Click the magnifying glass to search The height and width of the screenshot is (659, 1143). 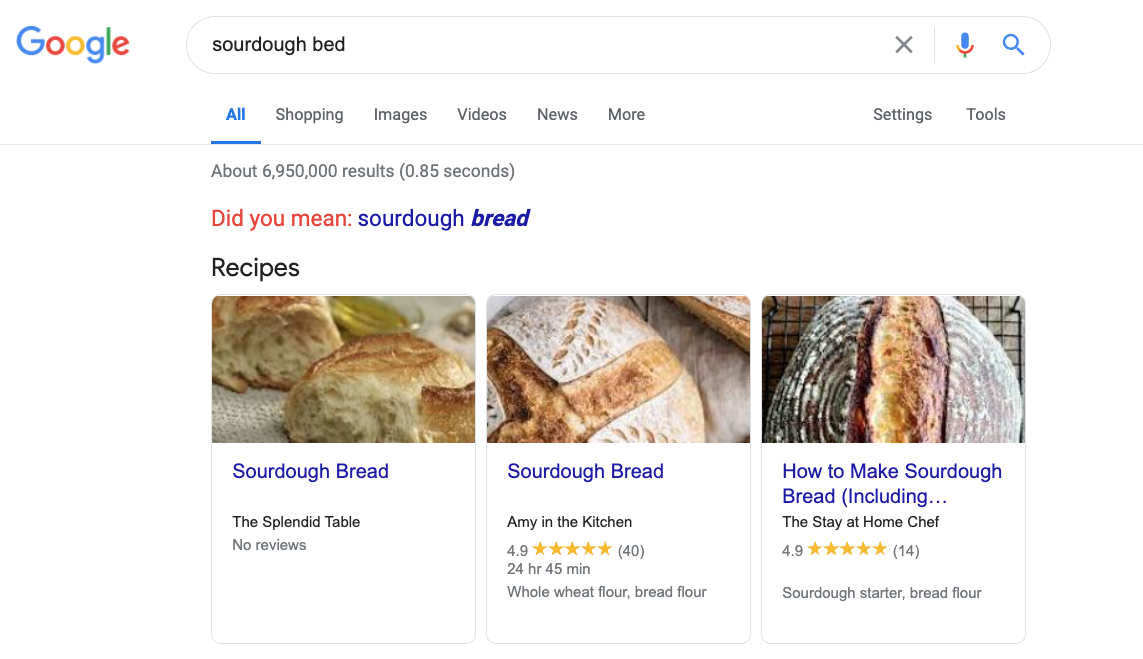[x=1013, y=44]
